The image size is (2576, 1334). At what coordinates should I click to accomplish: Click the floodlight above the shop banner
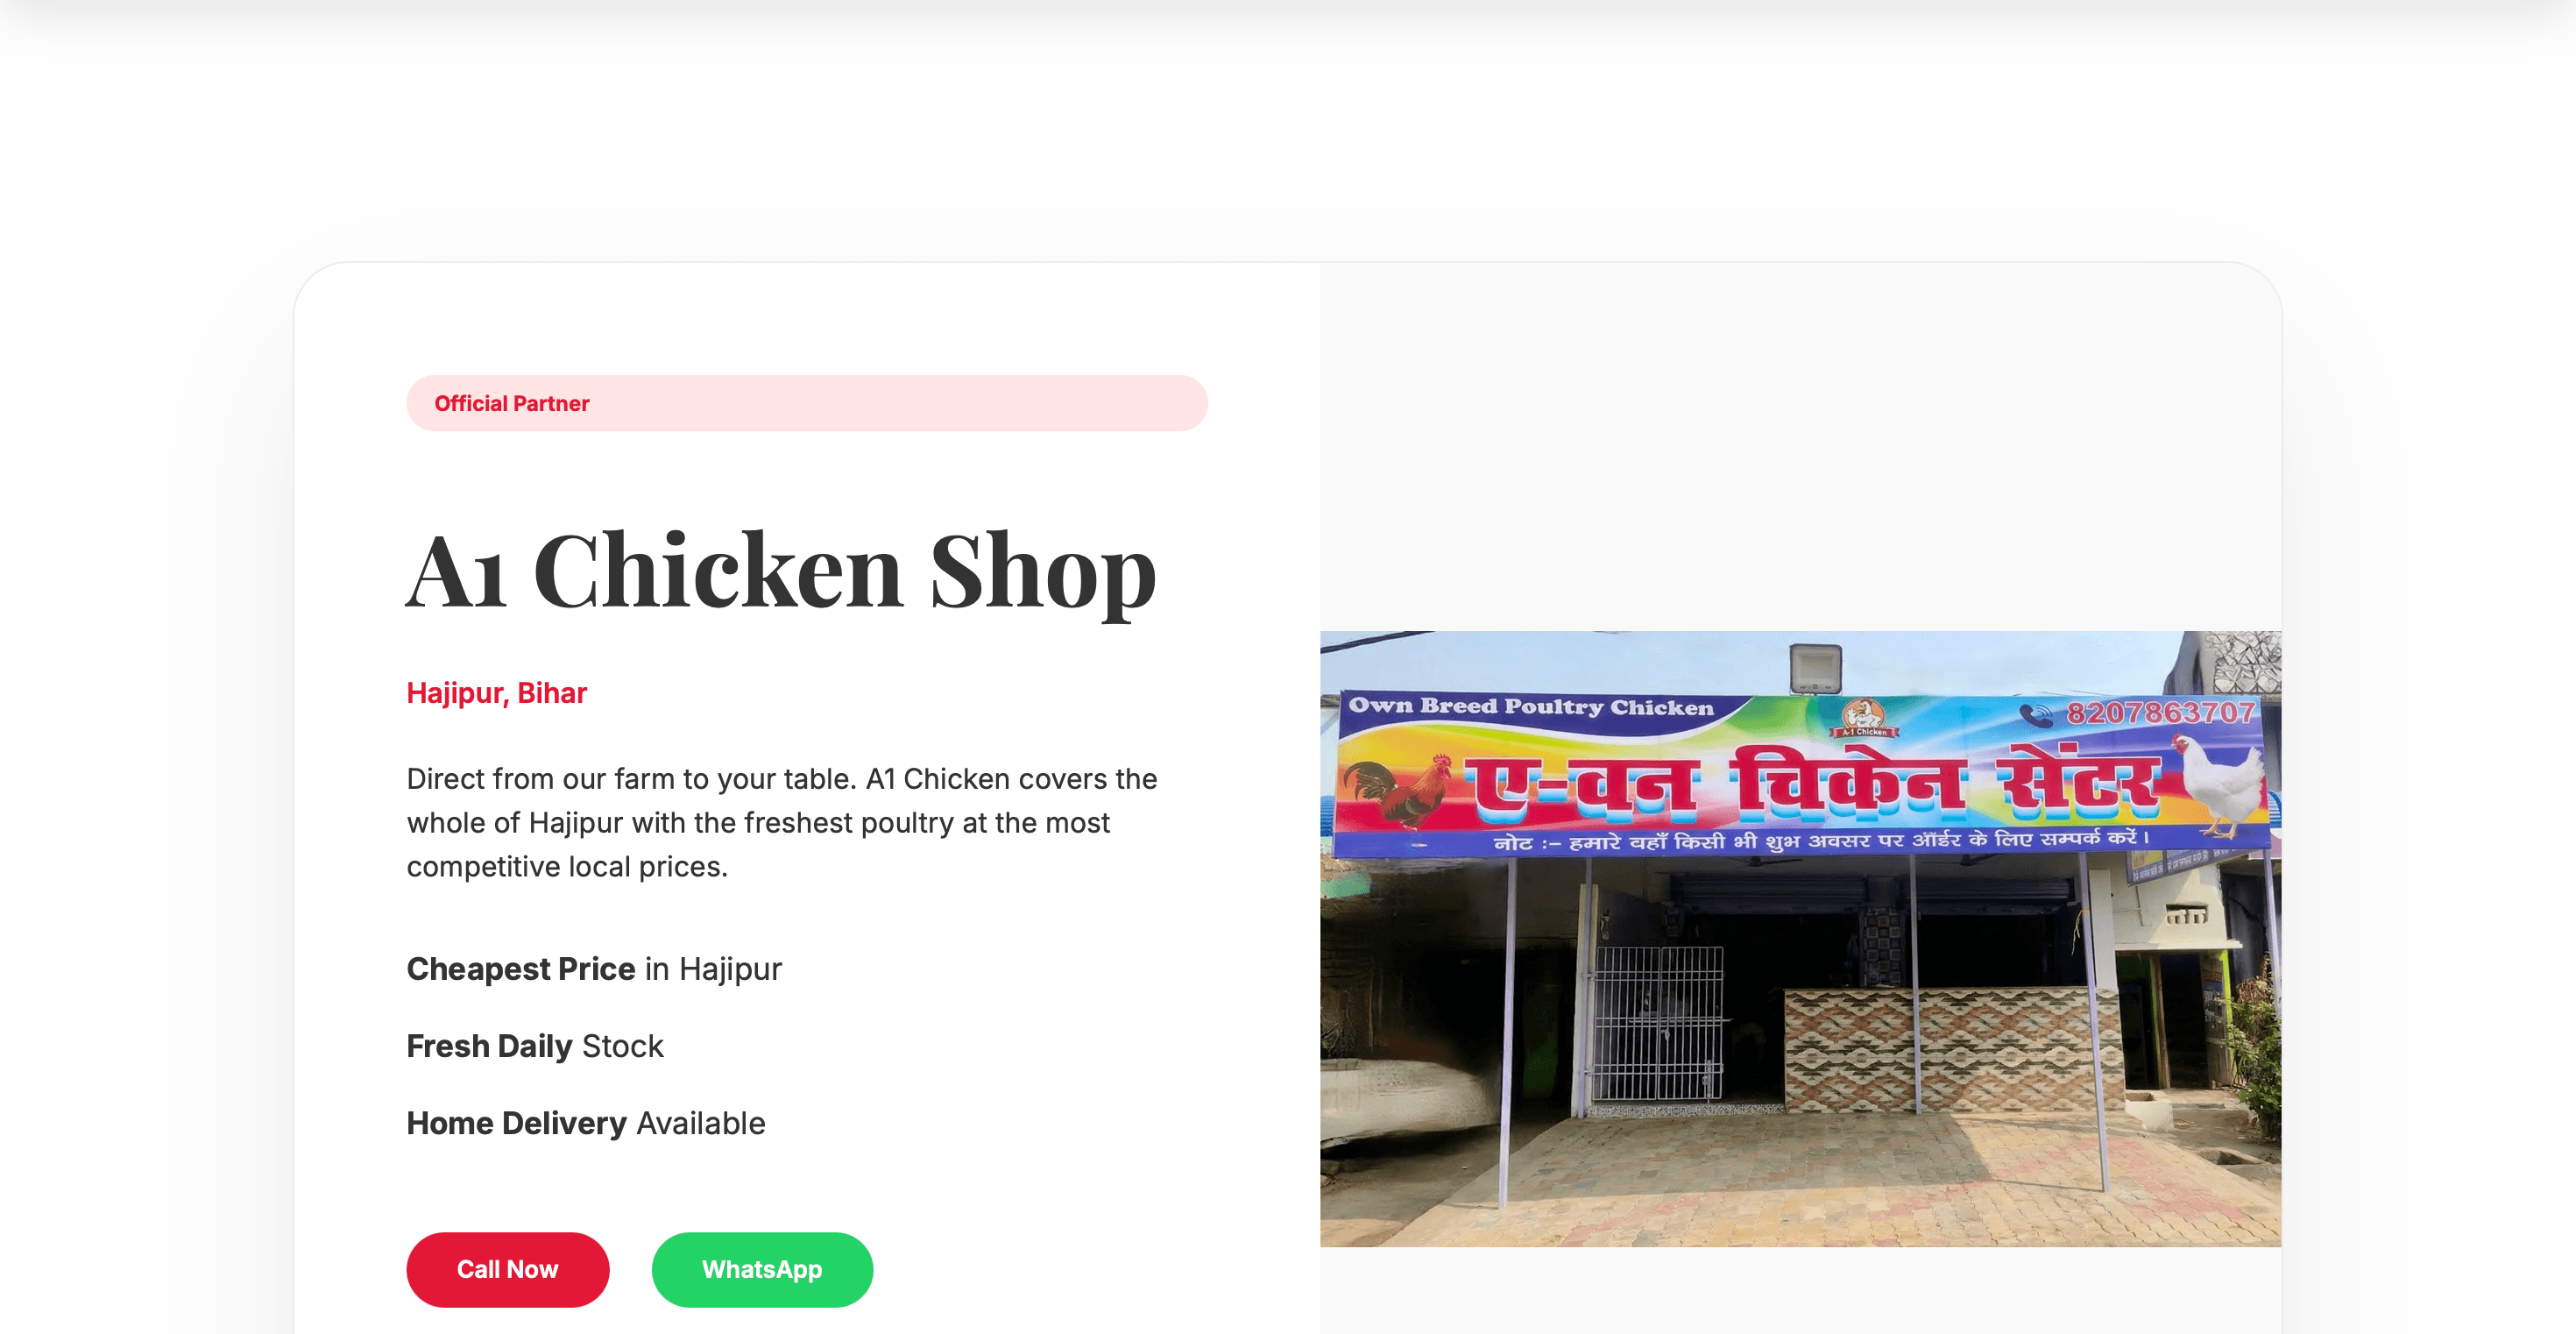(1815, 668)
